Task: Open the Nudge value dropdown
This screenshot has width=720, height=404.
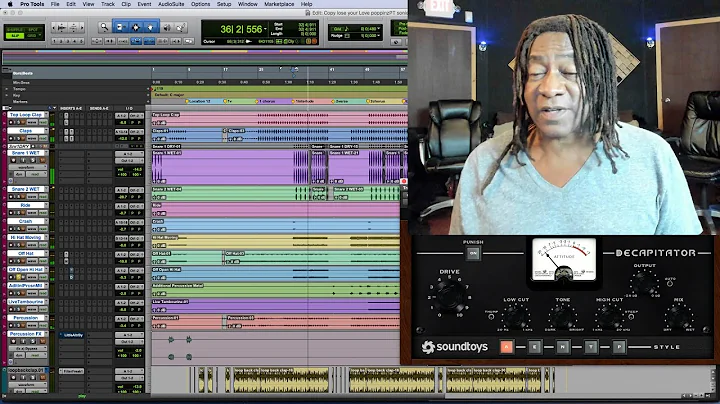Action: pyautogui.click(x=378, y=35)
